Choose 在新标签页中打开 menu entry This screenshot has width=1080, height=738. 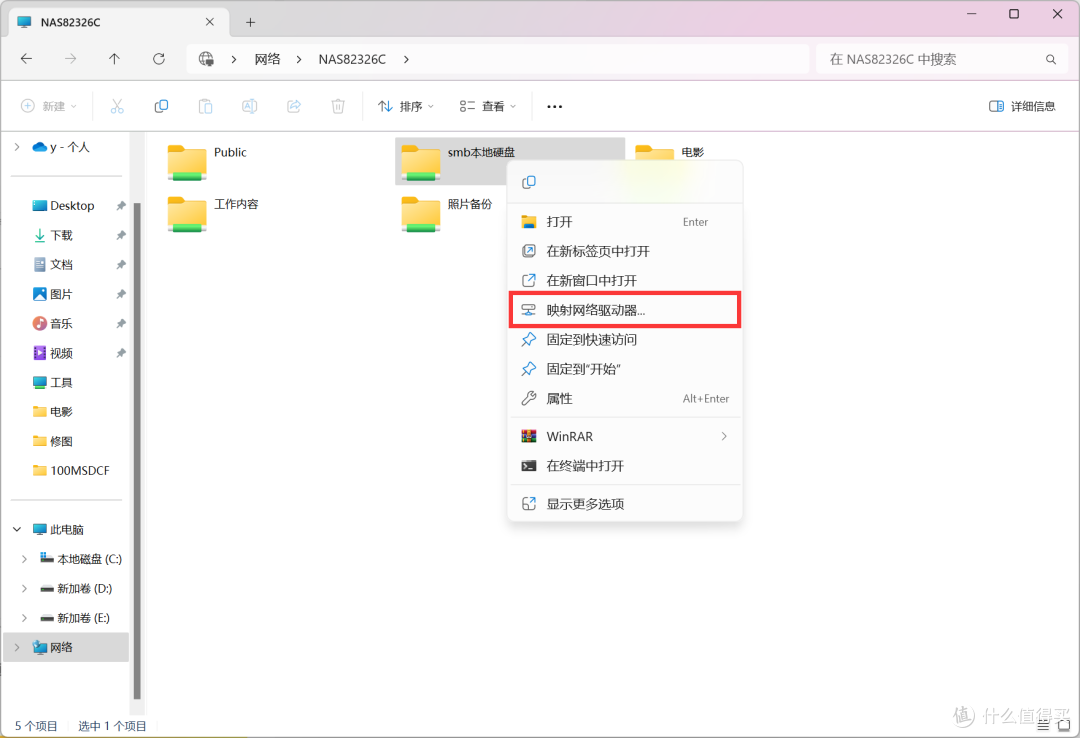(x=625, y=251)
